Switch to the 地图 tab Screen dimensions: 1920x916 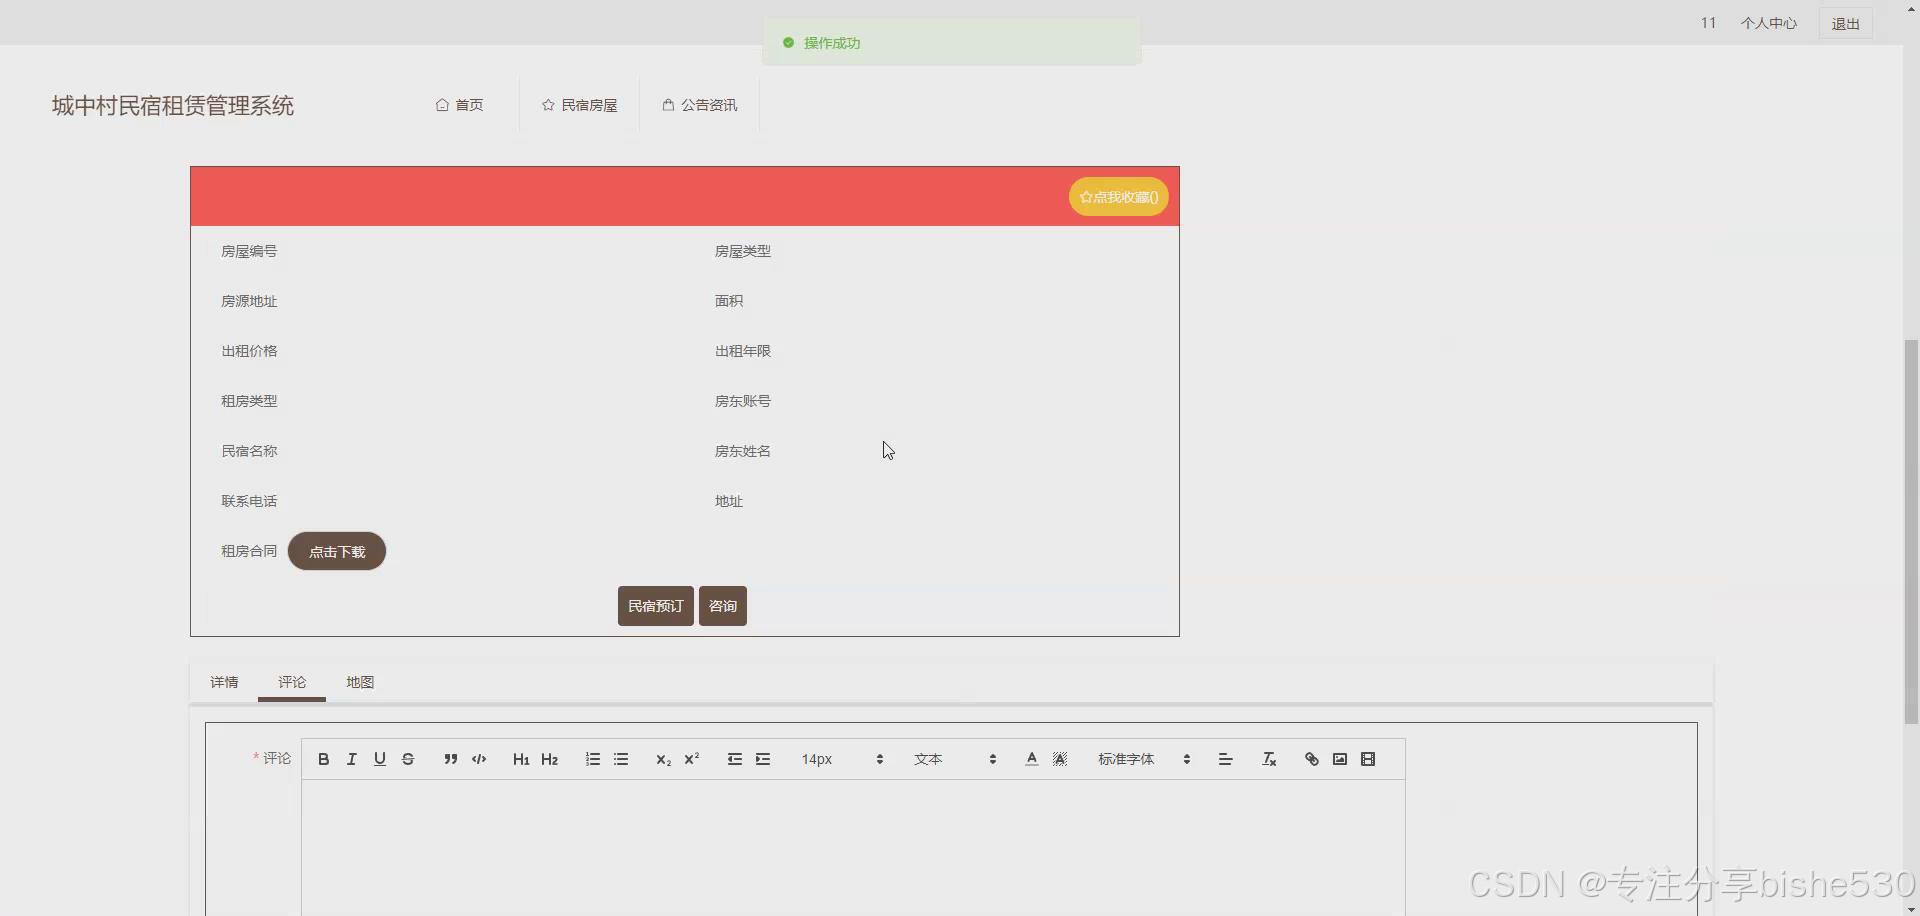point(359,682)
